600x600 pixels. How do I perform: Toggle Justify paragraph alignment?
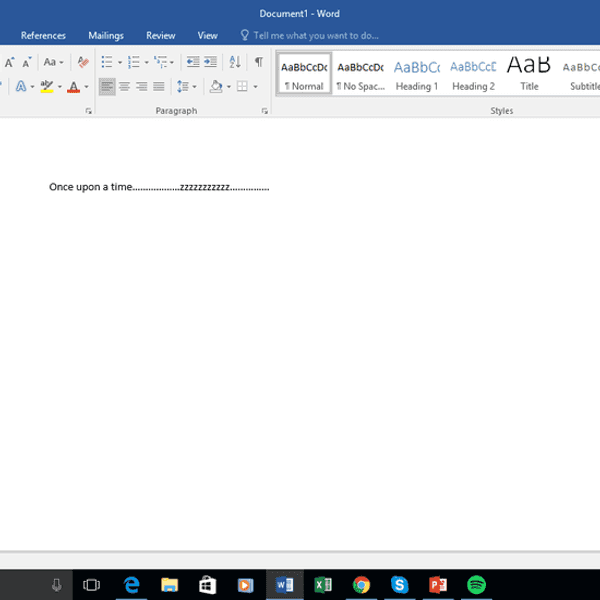[159, 86]
